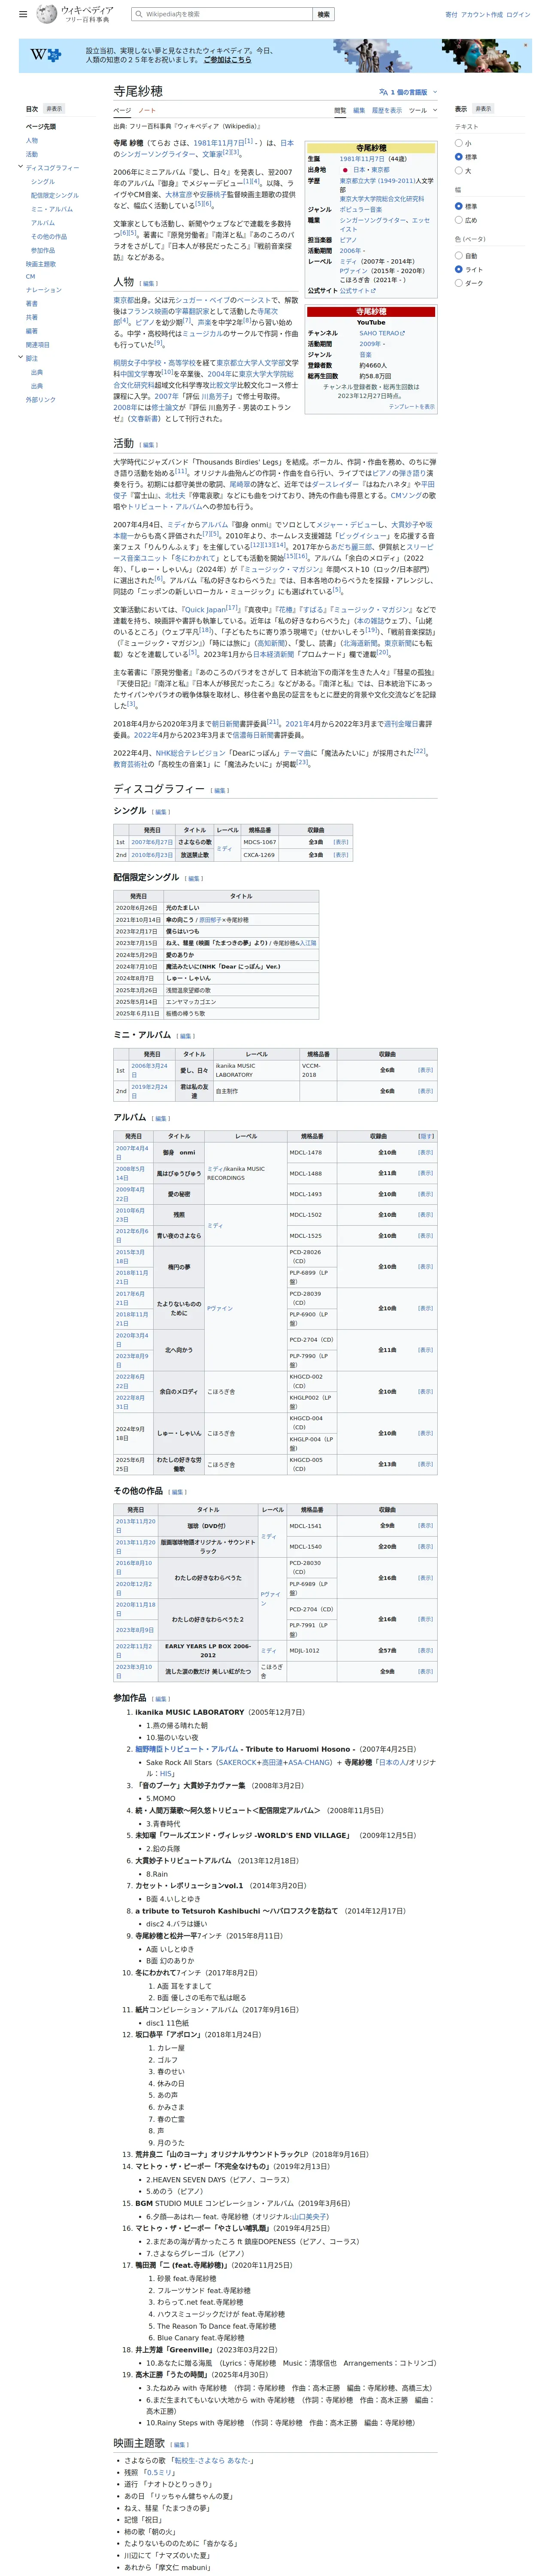This screenshot has height=2576, width=551.
Task: Expand [表示] for single さよならの歌
Action: [x=341, y=842]
